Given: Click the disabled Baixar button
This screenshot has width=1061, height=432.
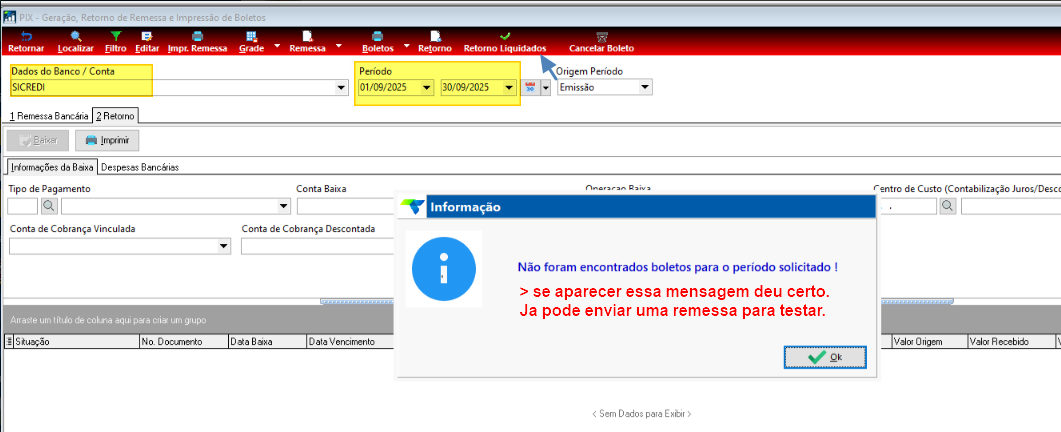Looking at the screenshot, I should (38, 141).
